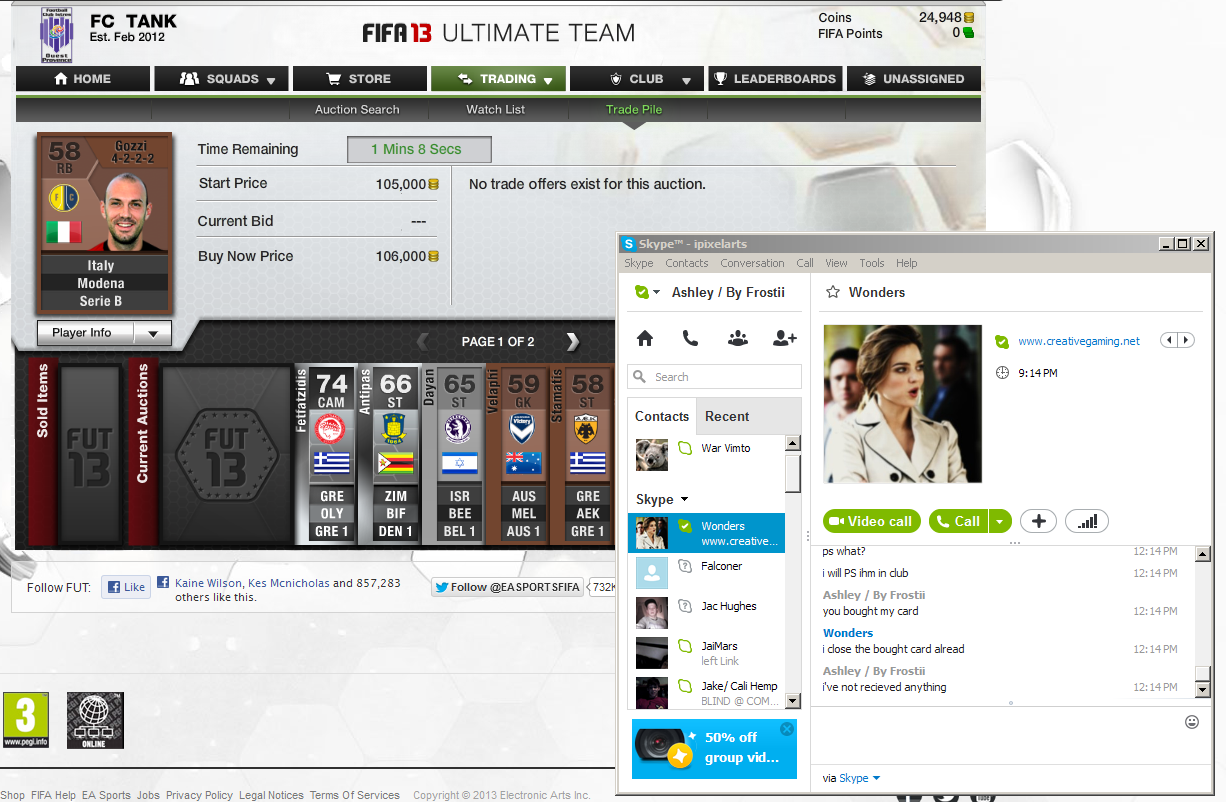
Task: Click the call quality signal bars button
Action: click(x=1087, y=521)
